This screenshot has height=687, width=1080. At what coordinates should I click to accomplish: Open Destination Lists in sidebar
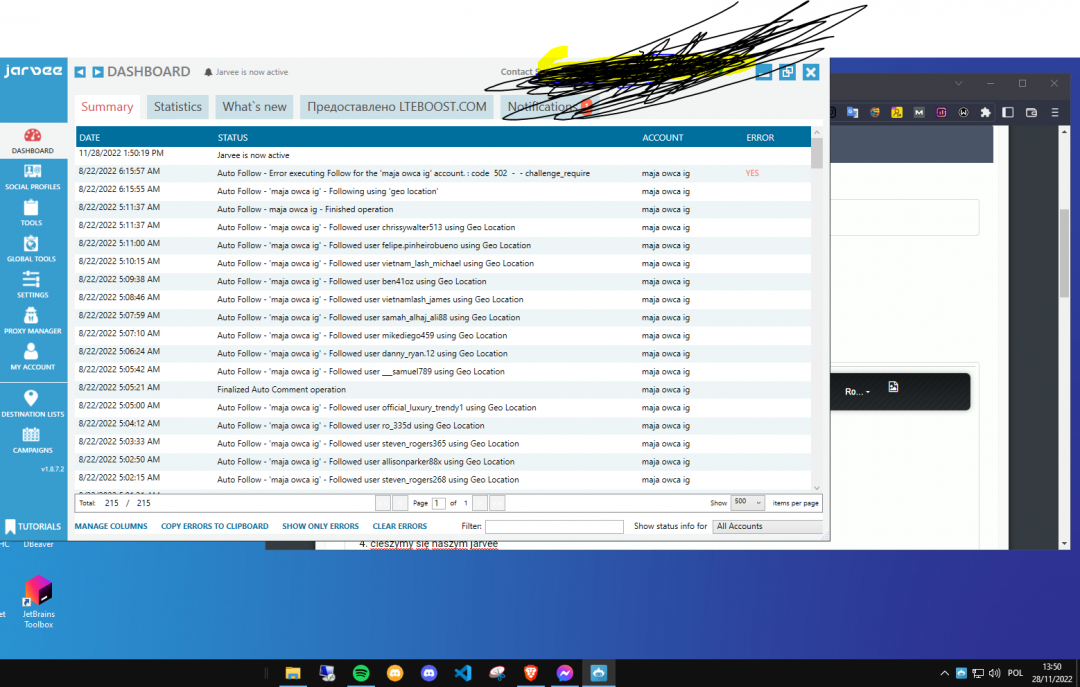pos(32,403)
